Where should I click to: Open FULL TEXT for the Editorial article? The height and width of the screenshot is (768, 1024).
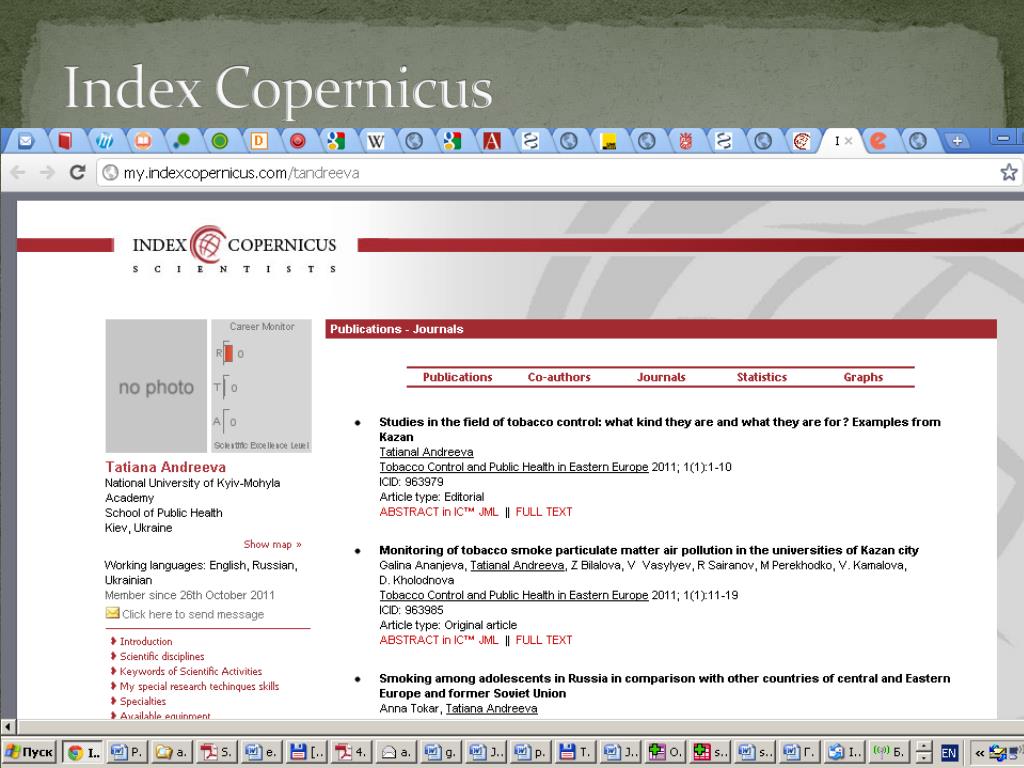(x=543, y=512)
